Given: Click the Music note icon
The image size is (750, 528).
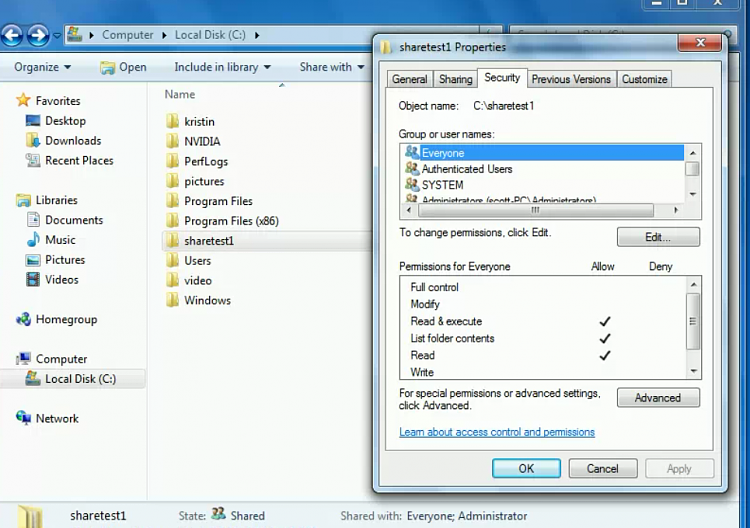Looking at the screenshot, I should click(33, 239).
